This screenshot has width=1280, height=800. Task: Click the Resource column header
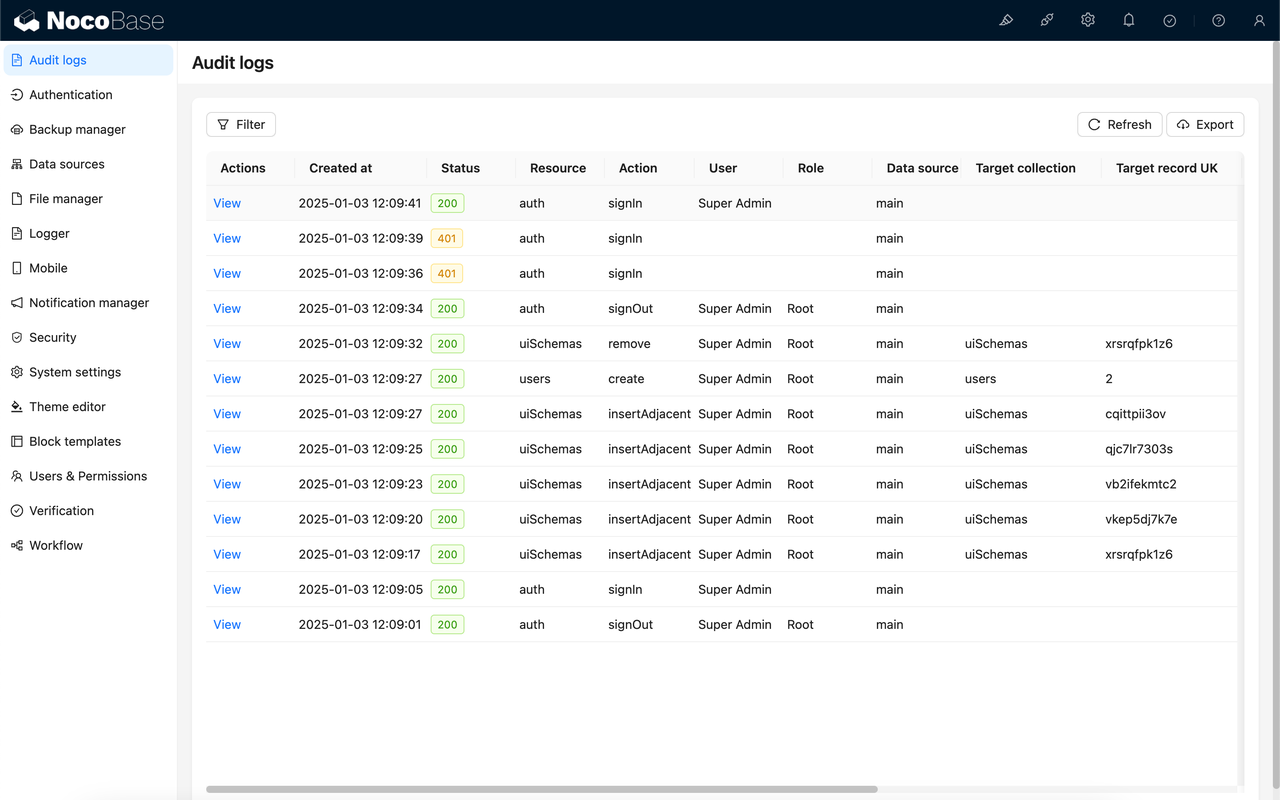click(x=558, y=168)
